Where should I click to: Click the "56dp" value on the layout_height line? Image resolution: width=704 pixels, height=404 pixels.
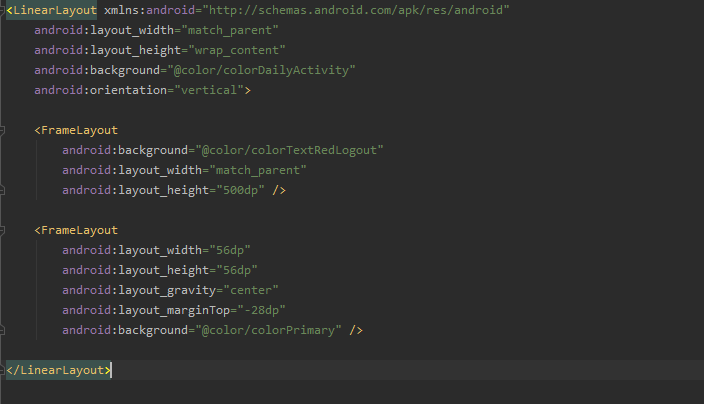(x=237, y=270)
